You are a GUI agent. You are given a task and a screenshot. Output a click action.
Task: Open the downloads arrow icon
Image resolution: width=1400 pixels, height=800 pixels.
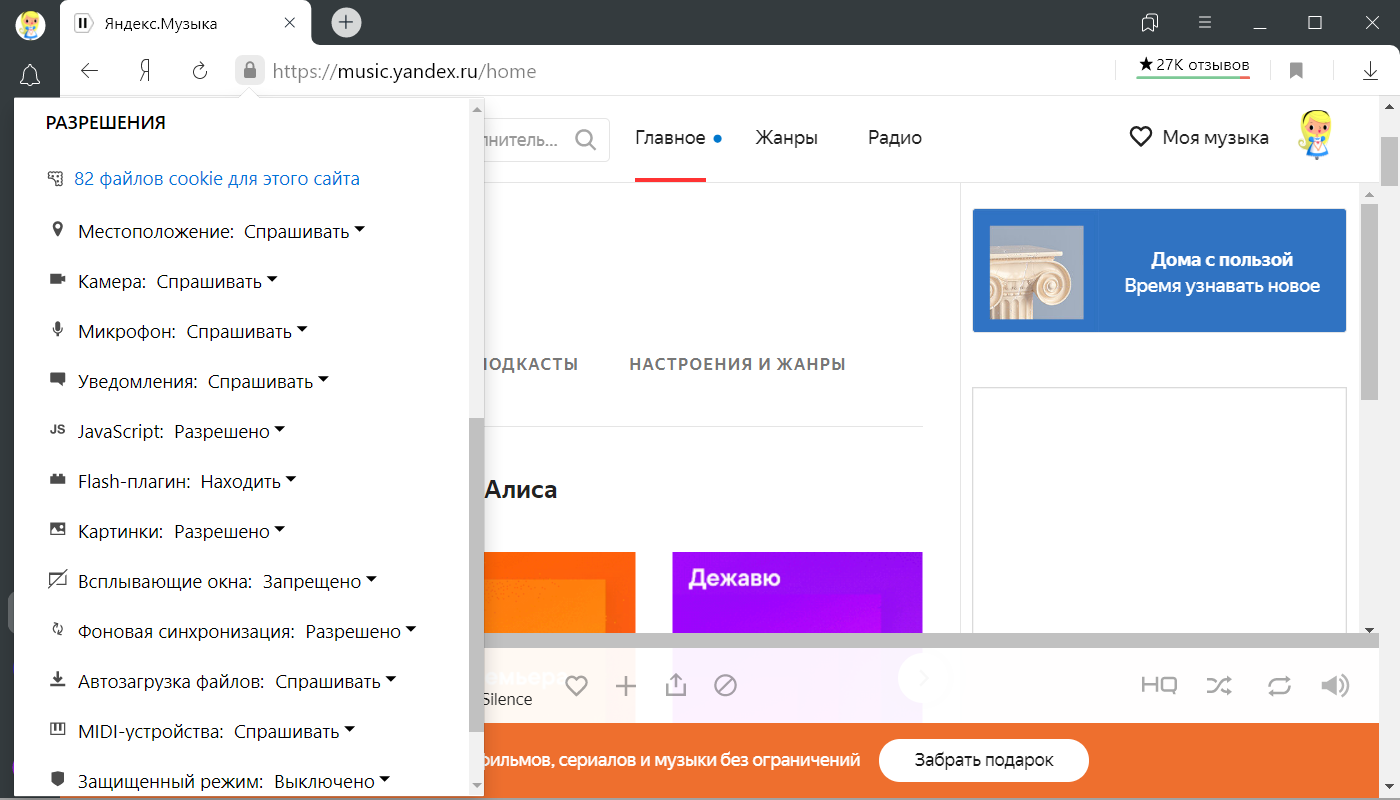(x=1371, y=71)
